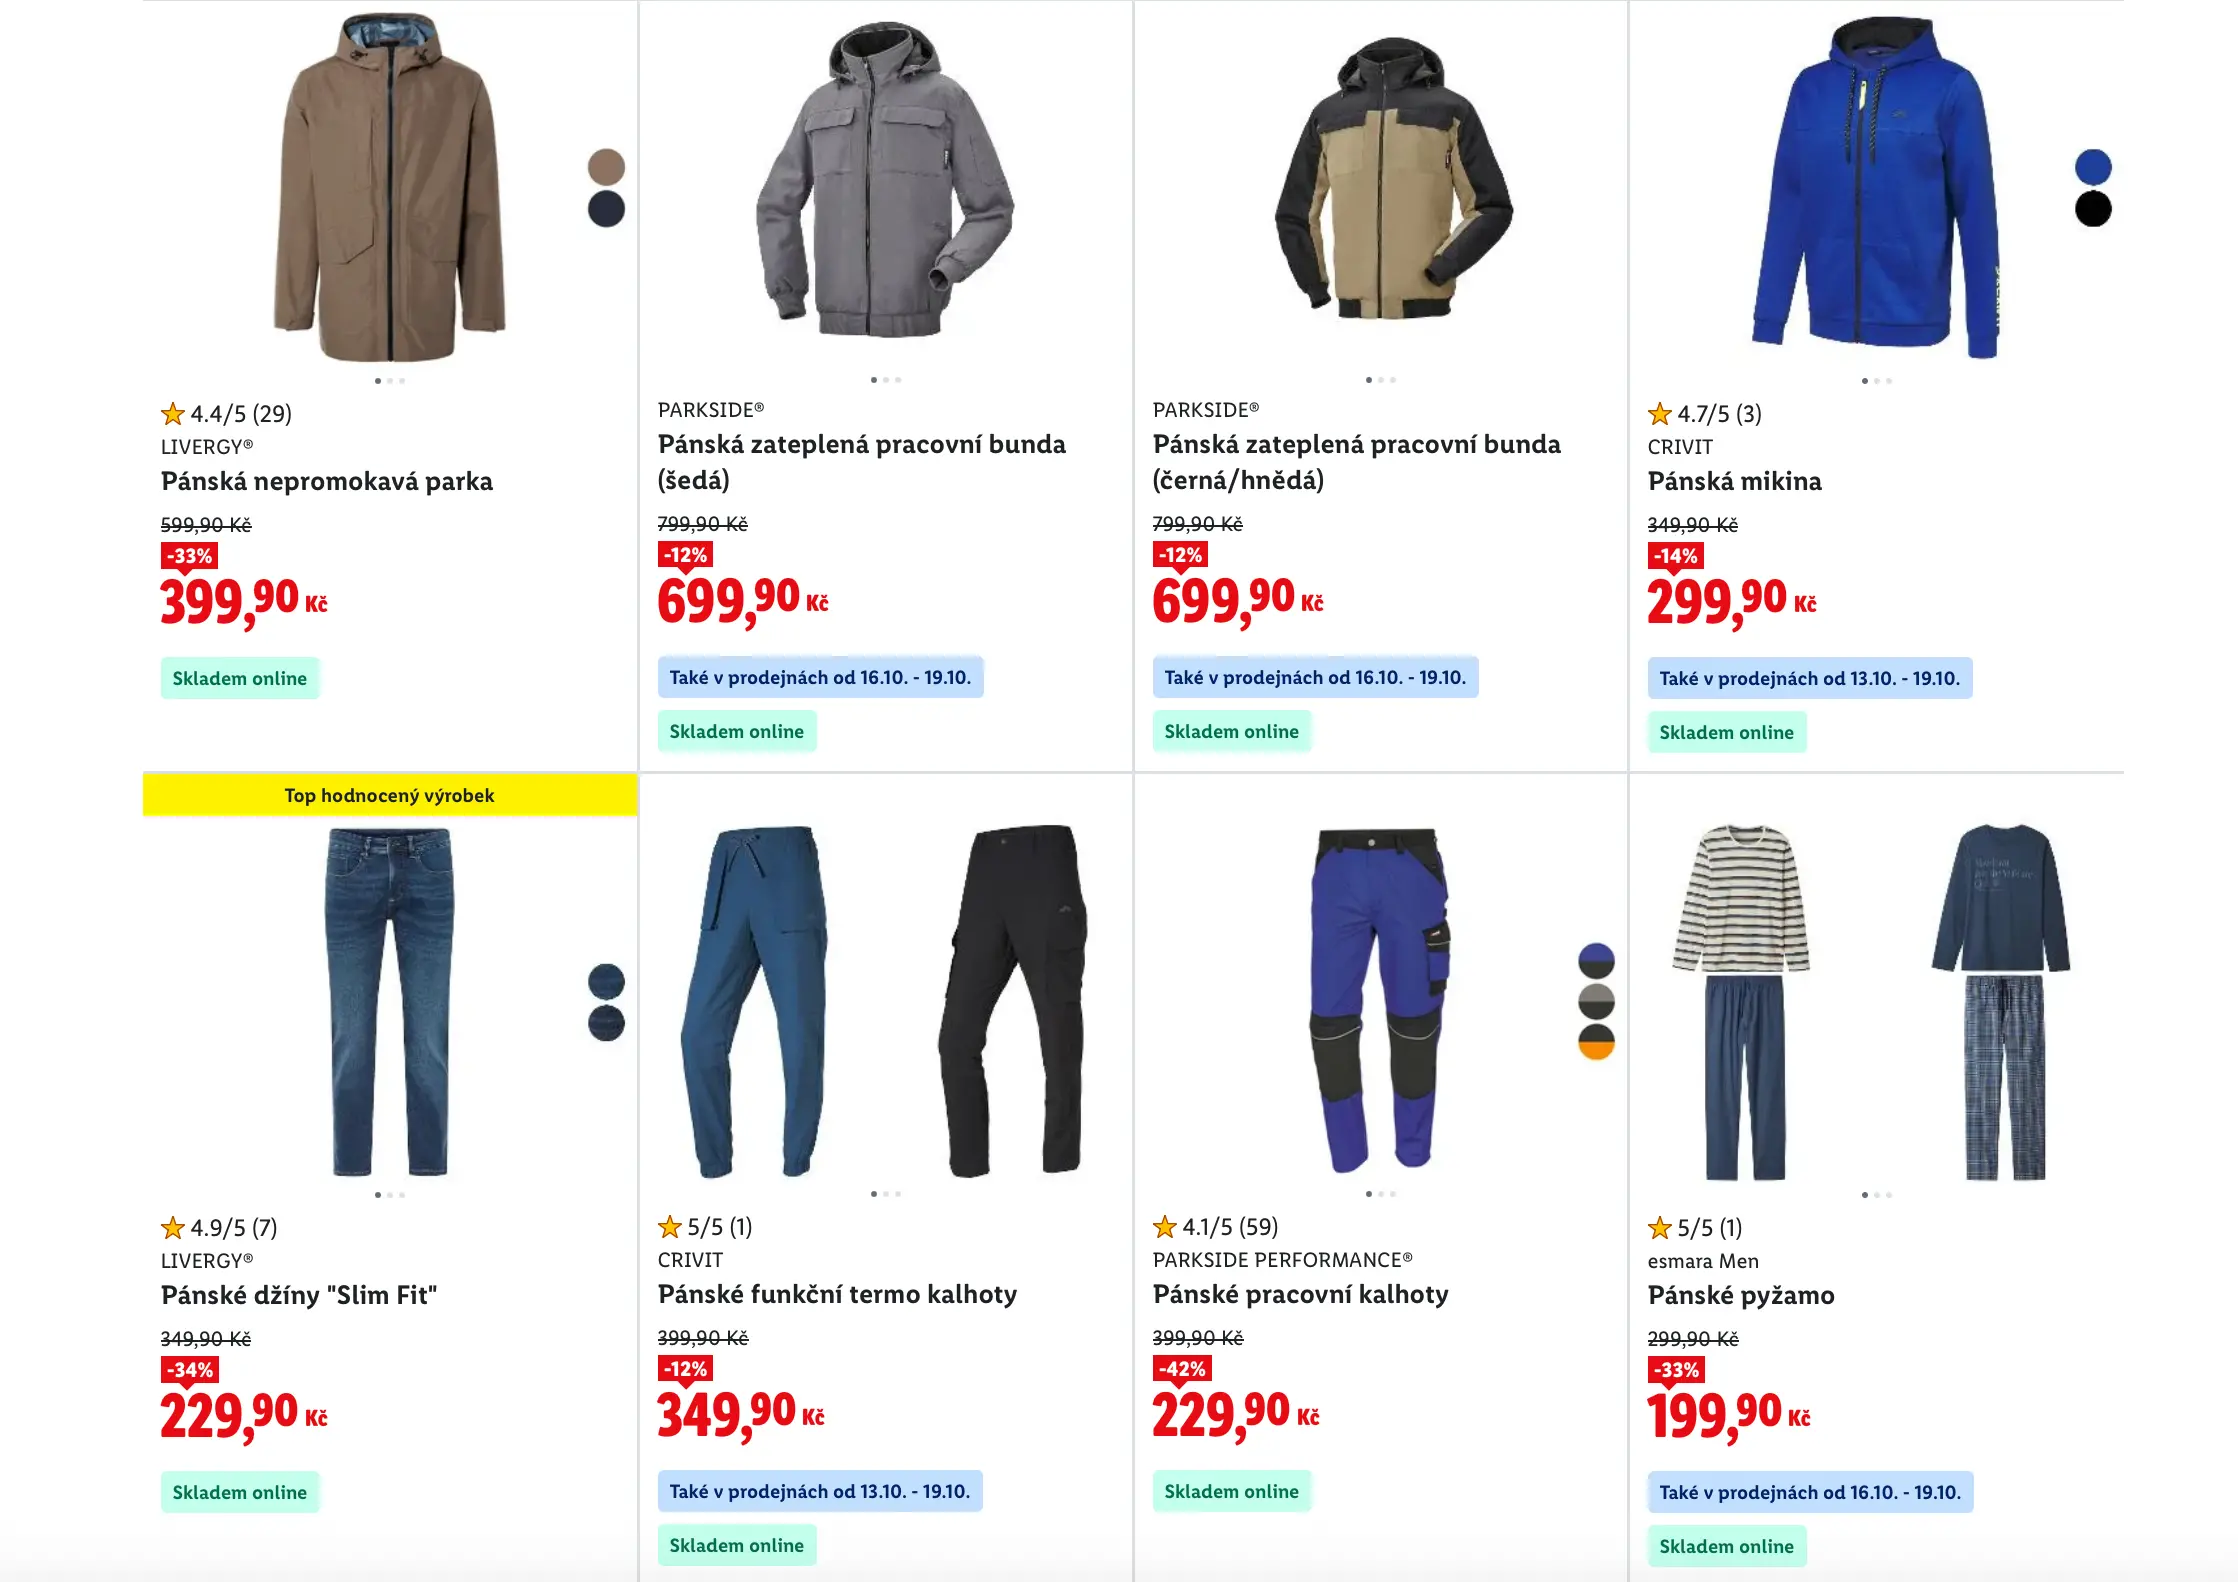Click the star icon for Pánské pracovní kalhoty

[1165, 1226]
